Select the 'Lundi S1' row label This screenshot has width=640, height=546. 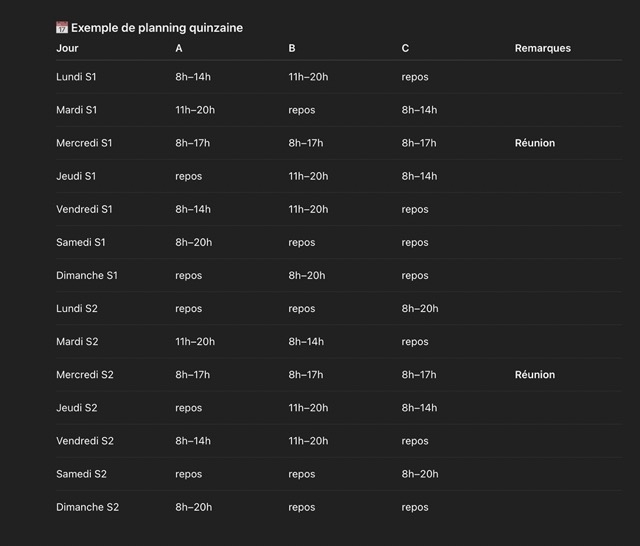[76, 77]
